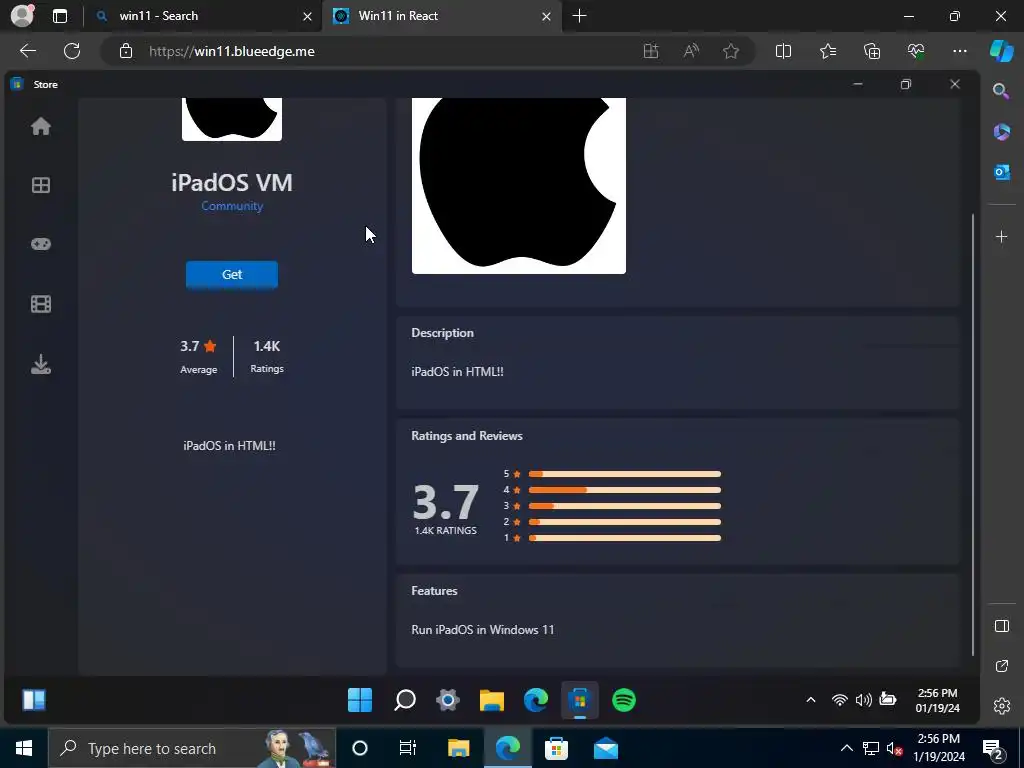
Task: Toggle split screen view
Action: (783, 51)
